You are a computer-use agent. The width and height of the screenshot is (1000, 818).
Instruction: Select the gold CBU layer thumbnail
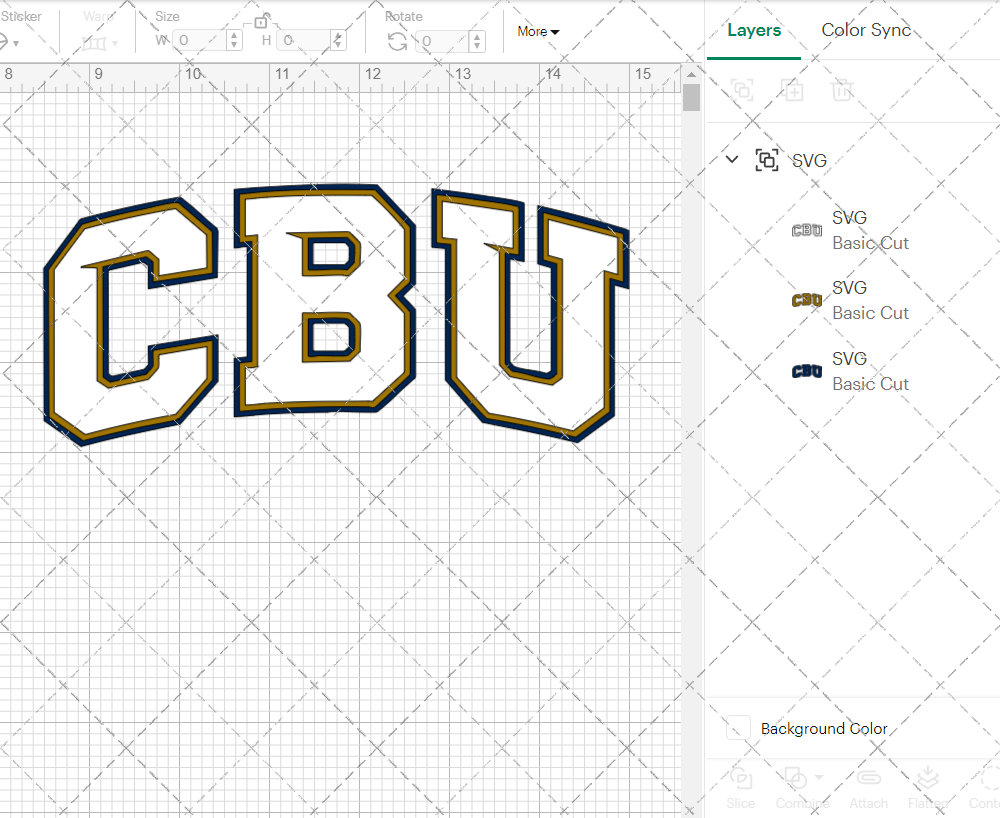806,299
